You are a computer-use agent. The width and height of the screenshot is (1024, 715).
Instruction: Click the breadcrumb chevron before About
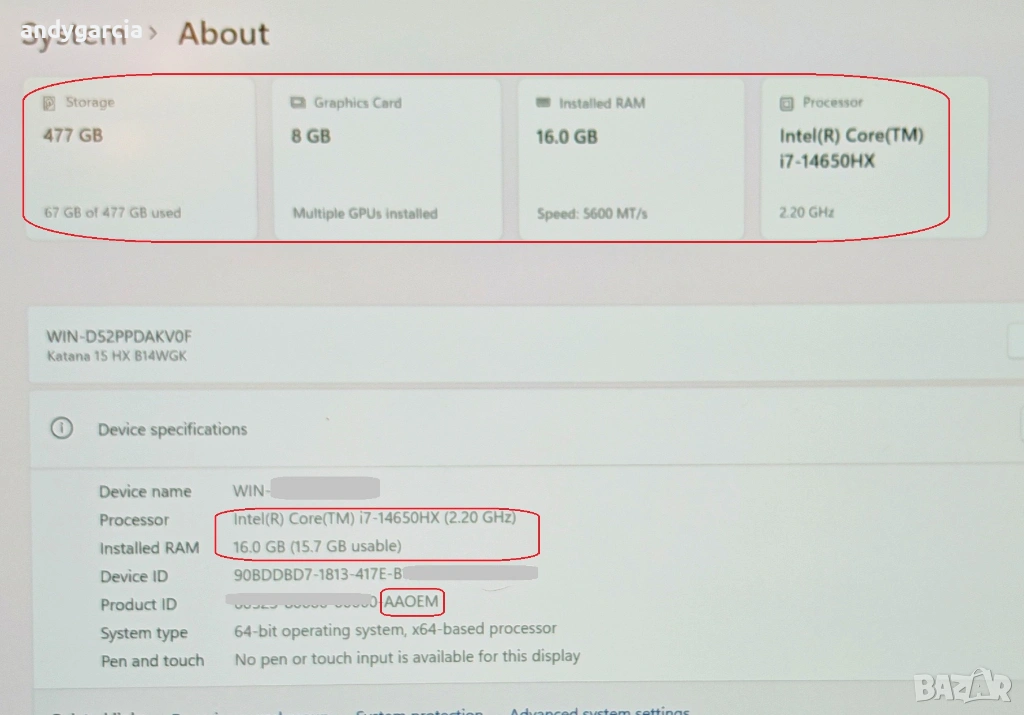[153, 35]
